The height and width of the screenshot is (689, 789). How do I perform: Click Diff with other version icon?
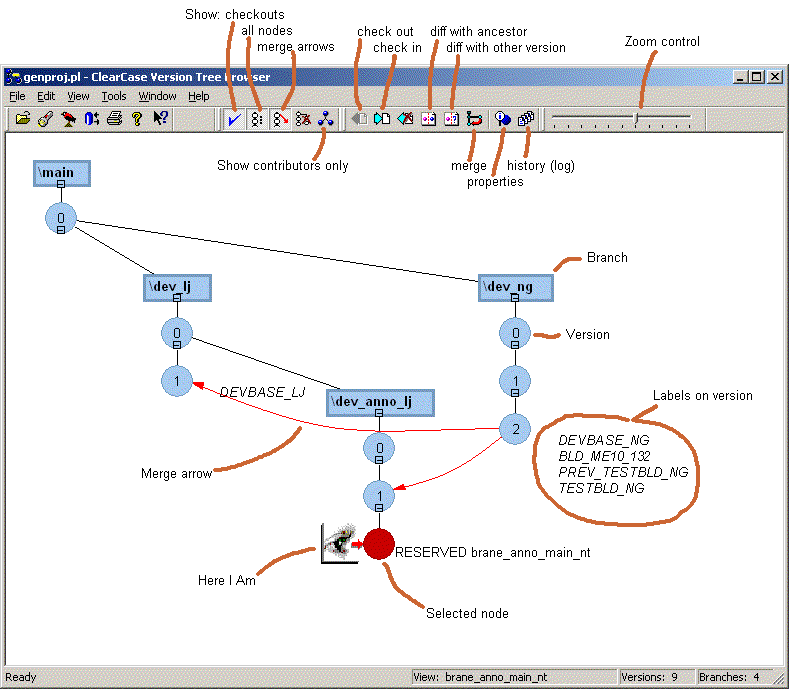pyautogui.click(x=451, y=119)
